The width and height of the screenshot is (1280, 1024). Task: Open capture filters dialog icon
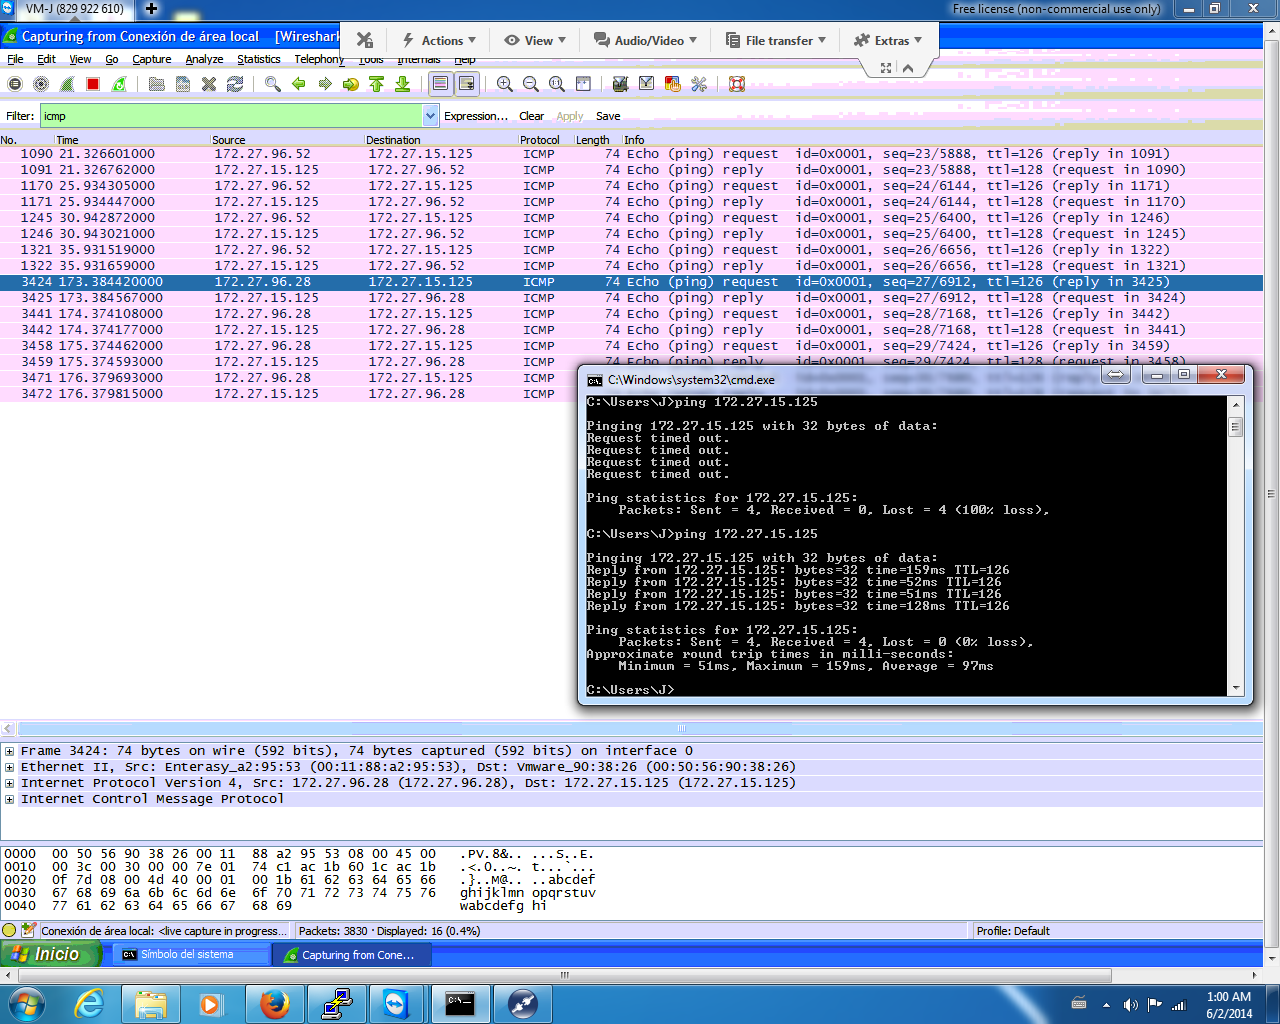point(621,84)
